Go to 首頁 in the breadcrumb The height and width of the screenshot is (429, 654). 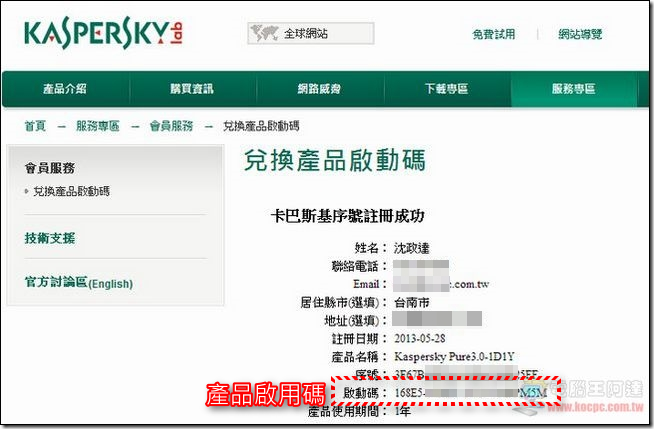35,126
